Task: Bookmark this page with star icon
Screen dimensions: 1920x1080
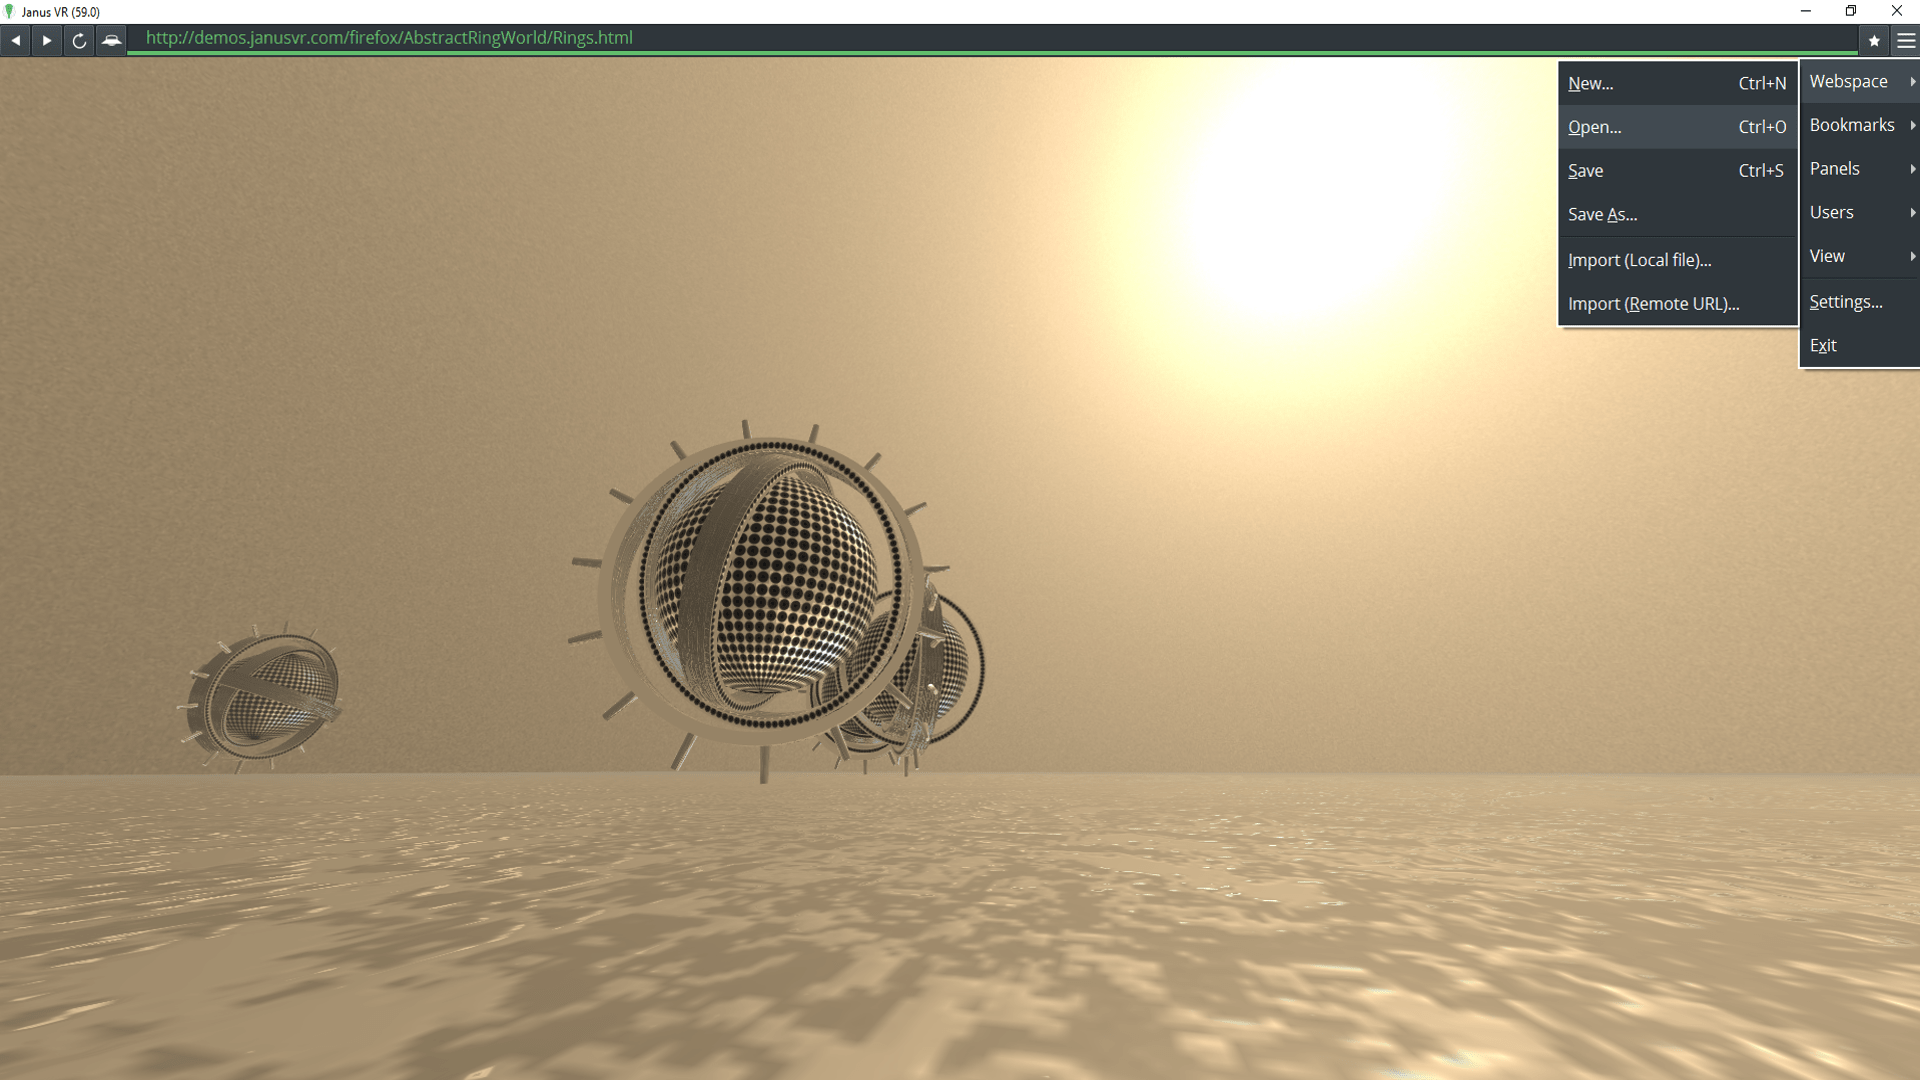Action: (x=1874, y=41)
